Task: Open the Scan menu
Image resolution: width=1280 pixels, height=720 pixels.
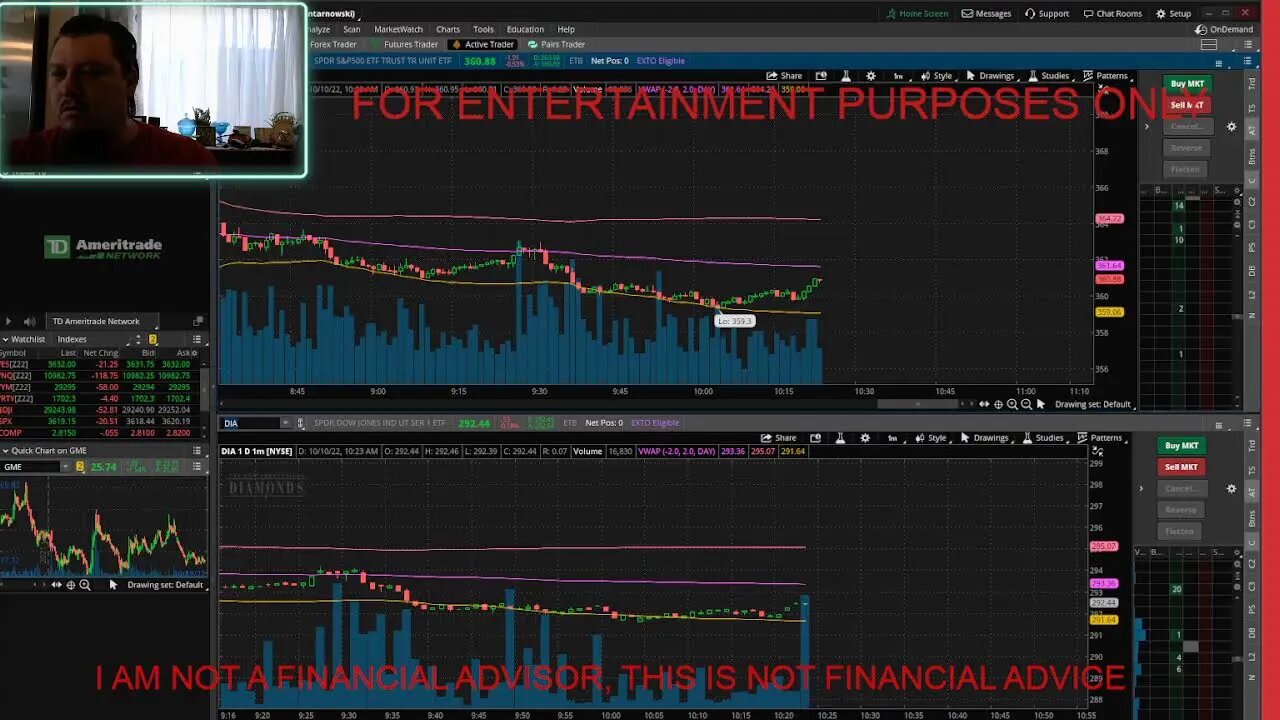Action: [351, 29]
